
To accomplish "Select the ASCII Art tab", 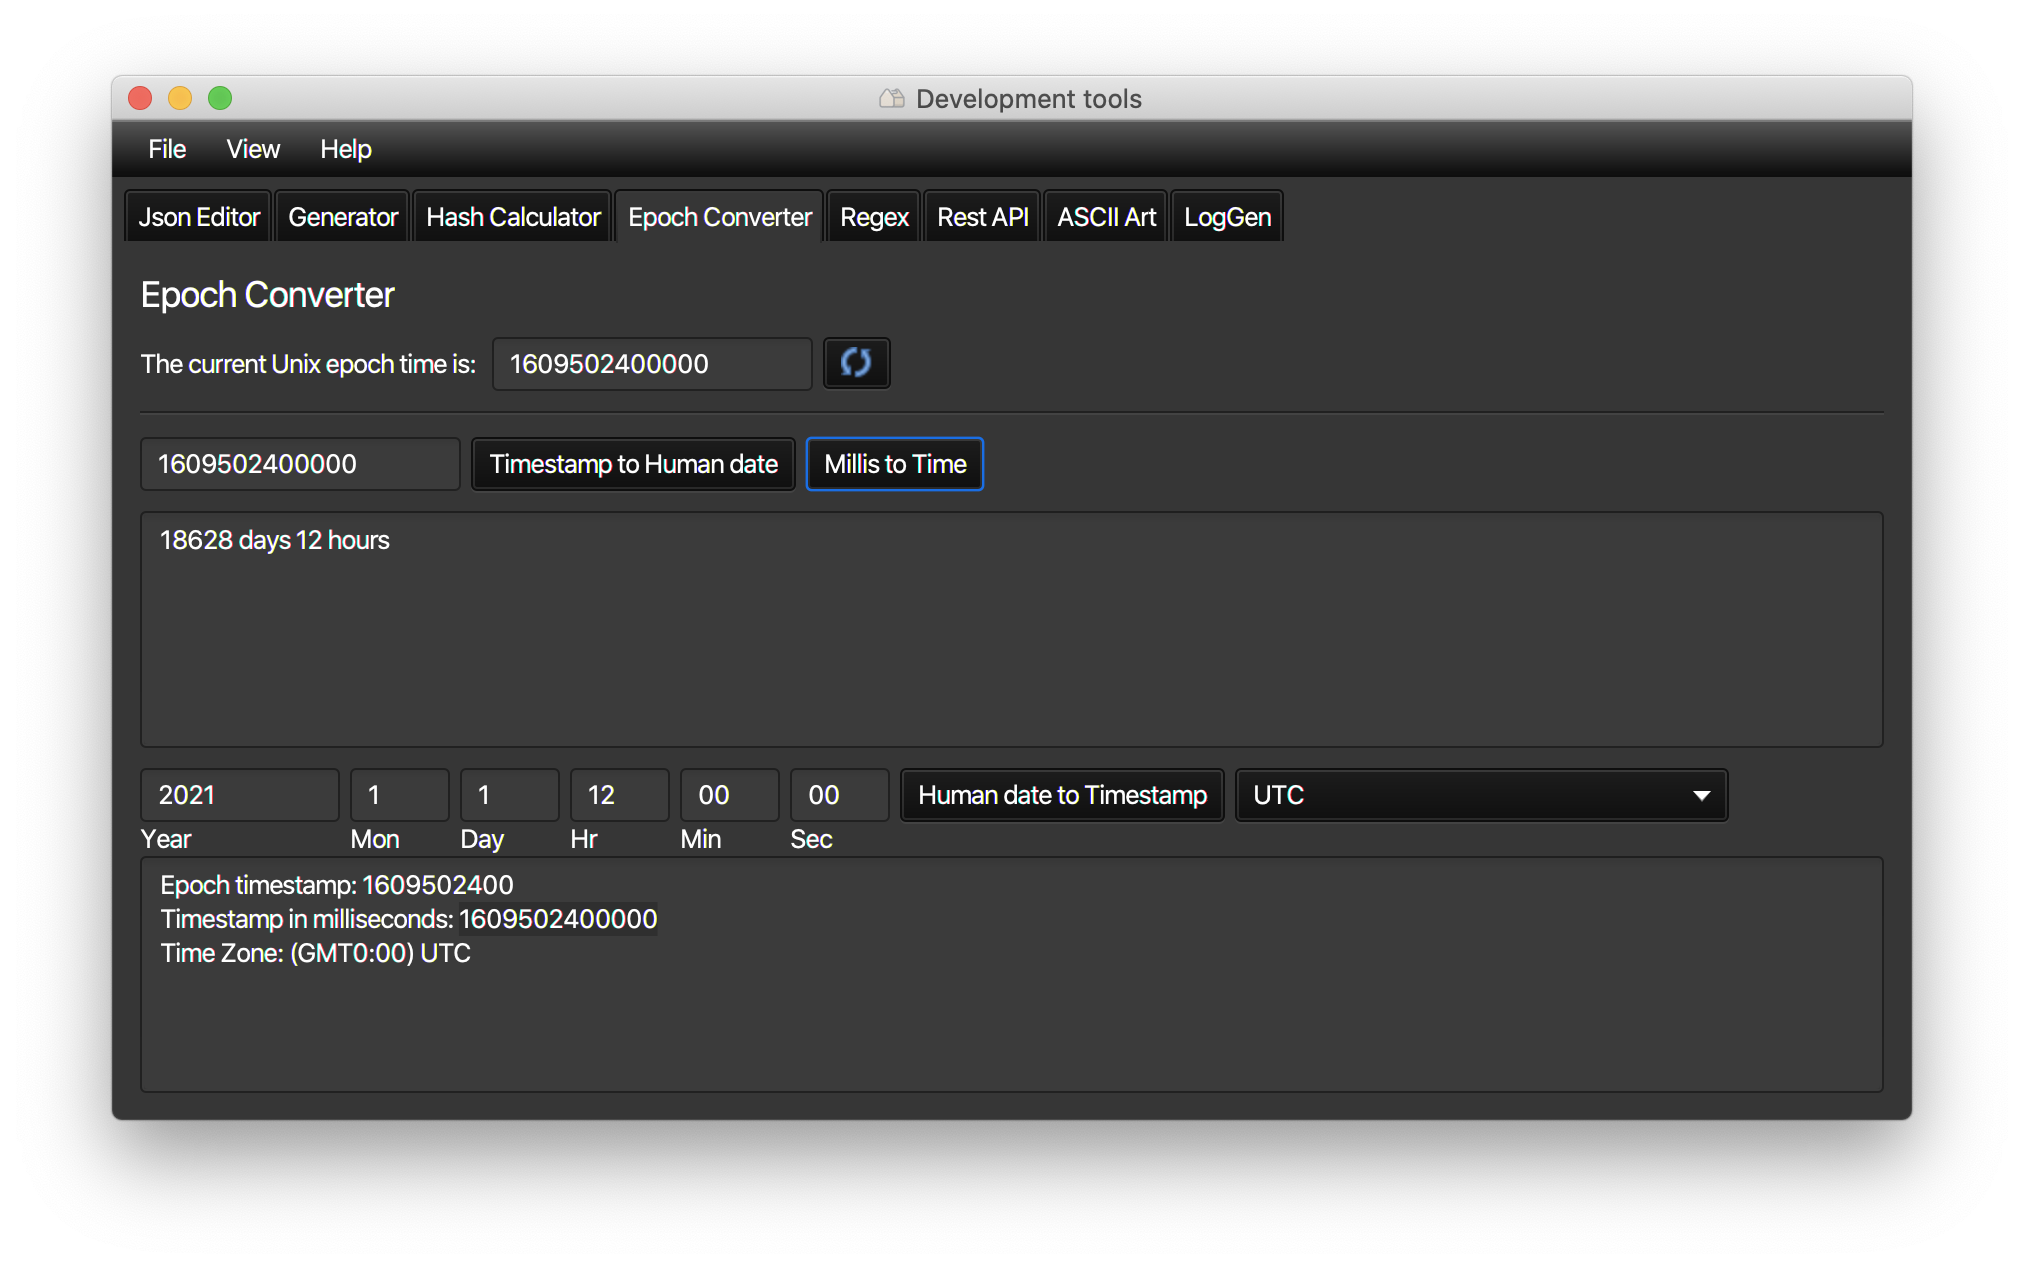I will [1106, 217].
